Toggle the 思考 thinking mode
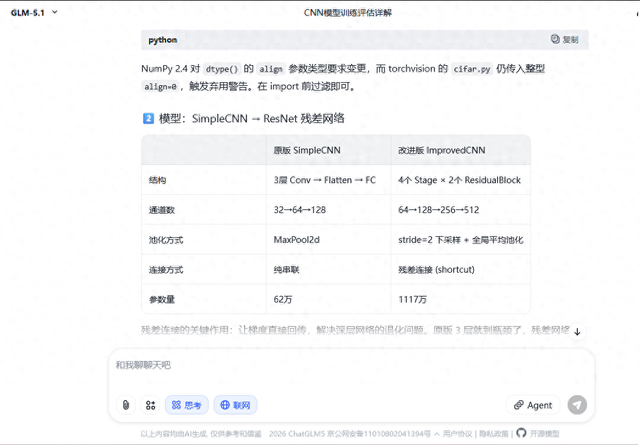 pos(187,405)
